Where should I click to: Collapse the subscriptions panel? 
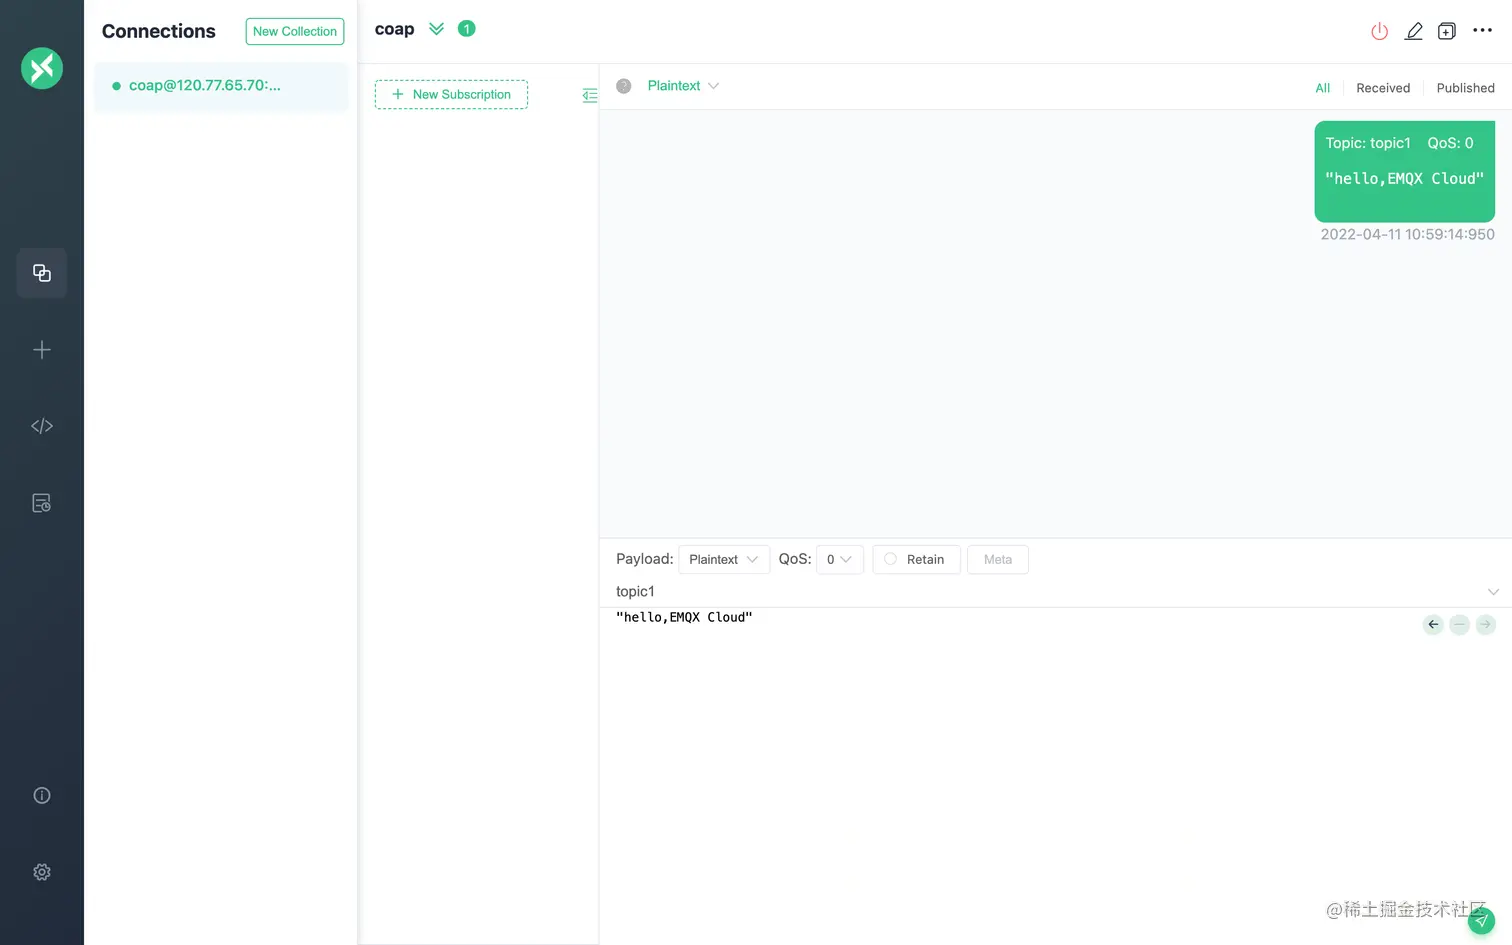click(x=590, y=94)
